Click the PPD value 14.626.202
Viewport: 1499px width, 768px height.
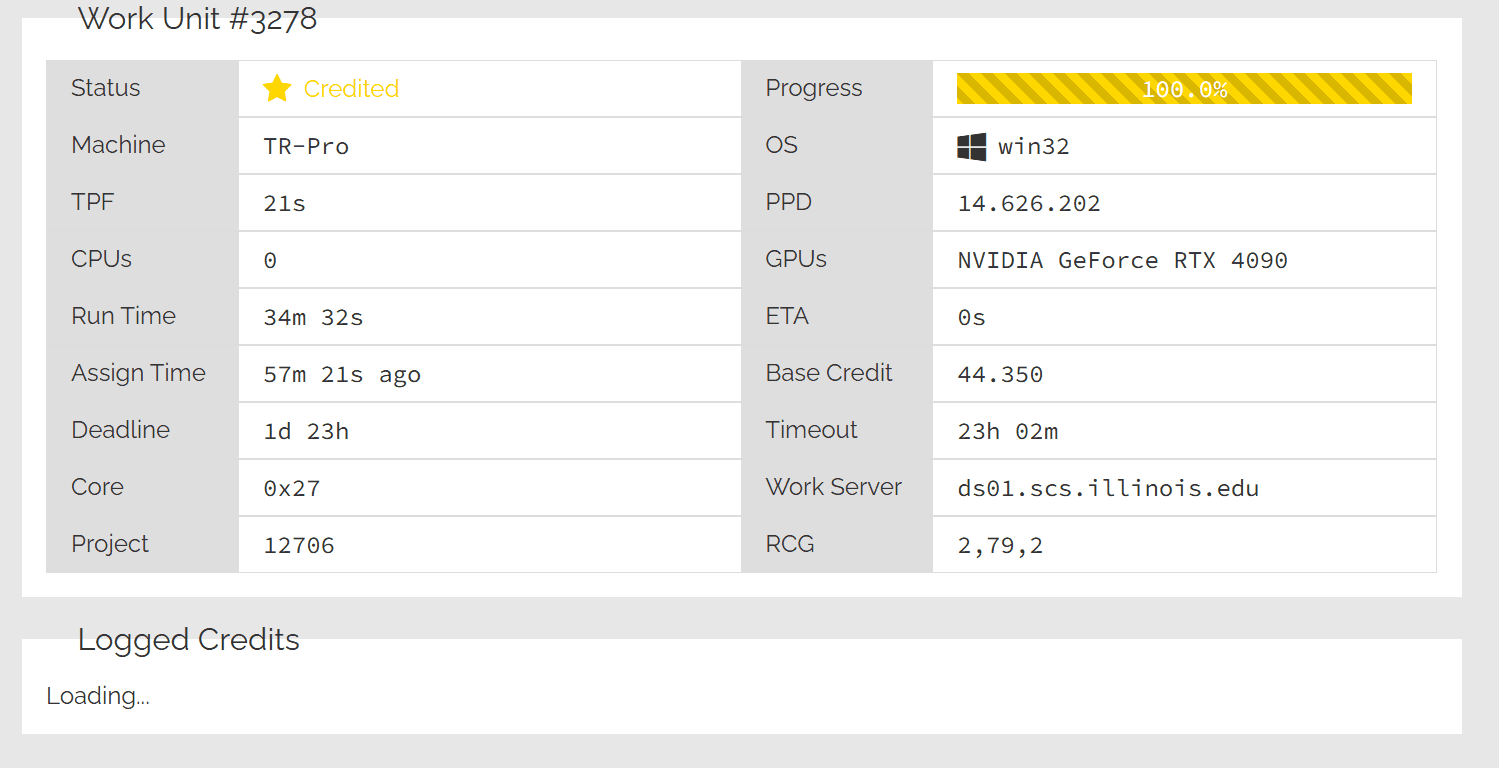coord(1029,204)
